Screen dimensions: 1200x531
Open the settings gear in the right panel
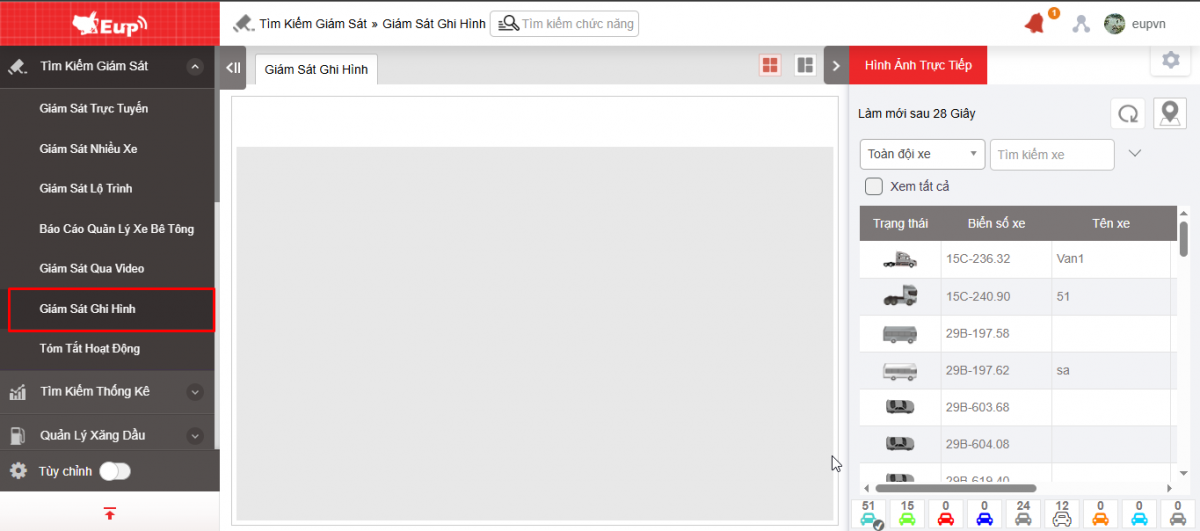(x=1171, y=60)
